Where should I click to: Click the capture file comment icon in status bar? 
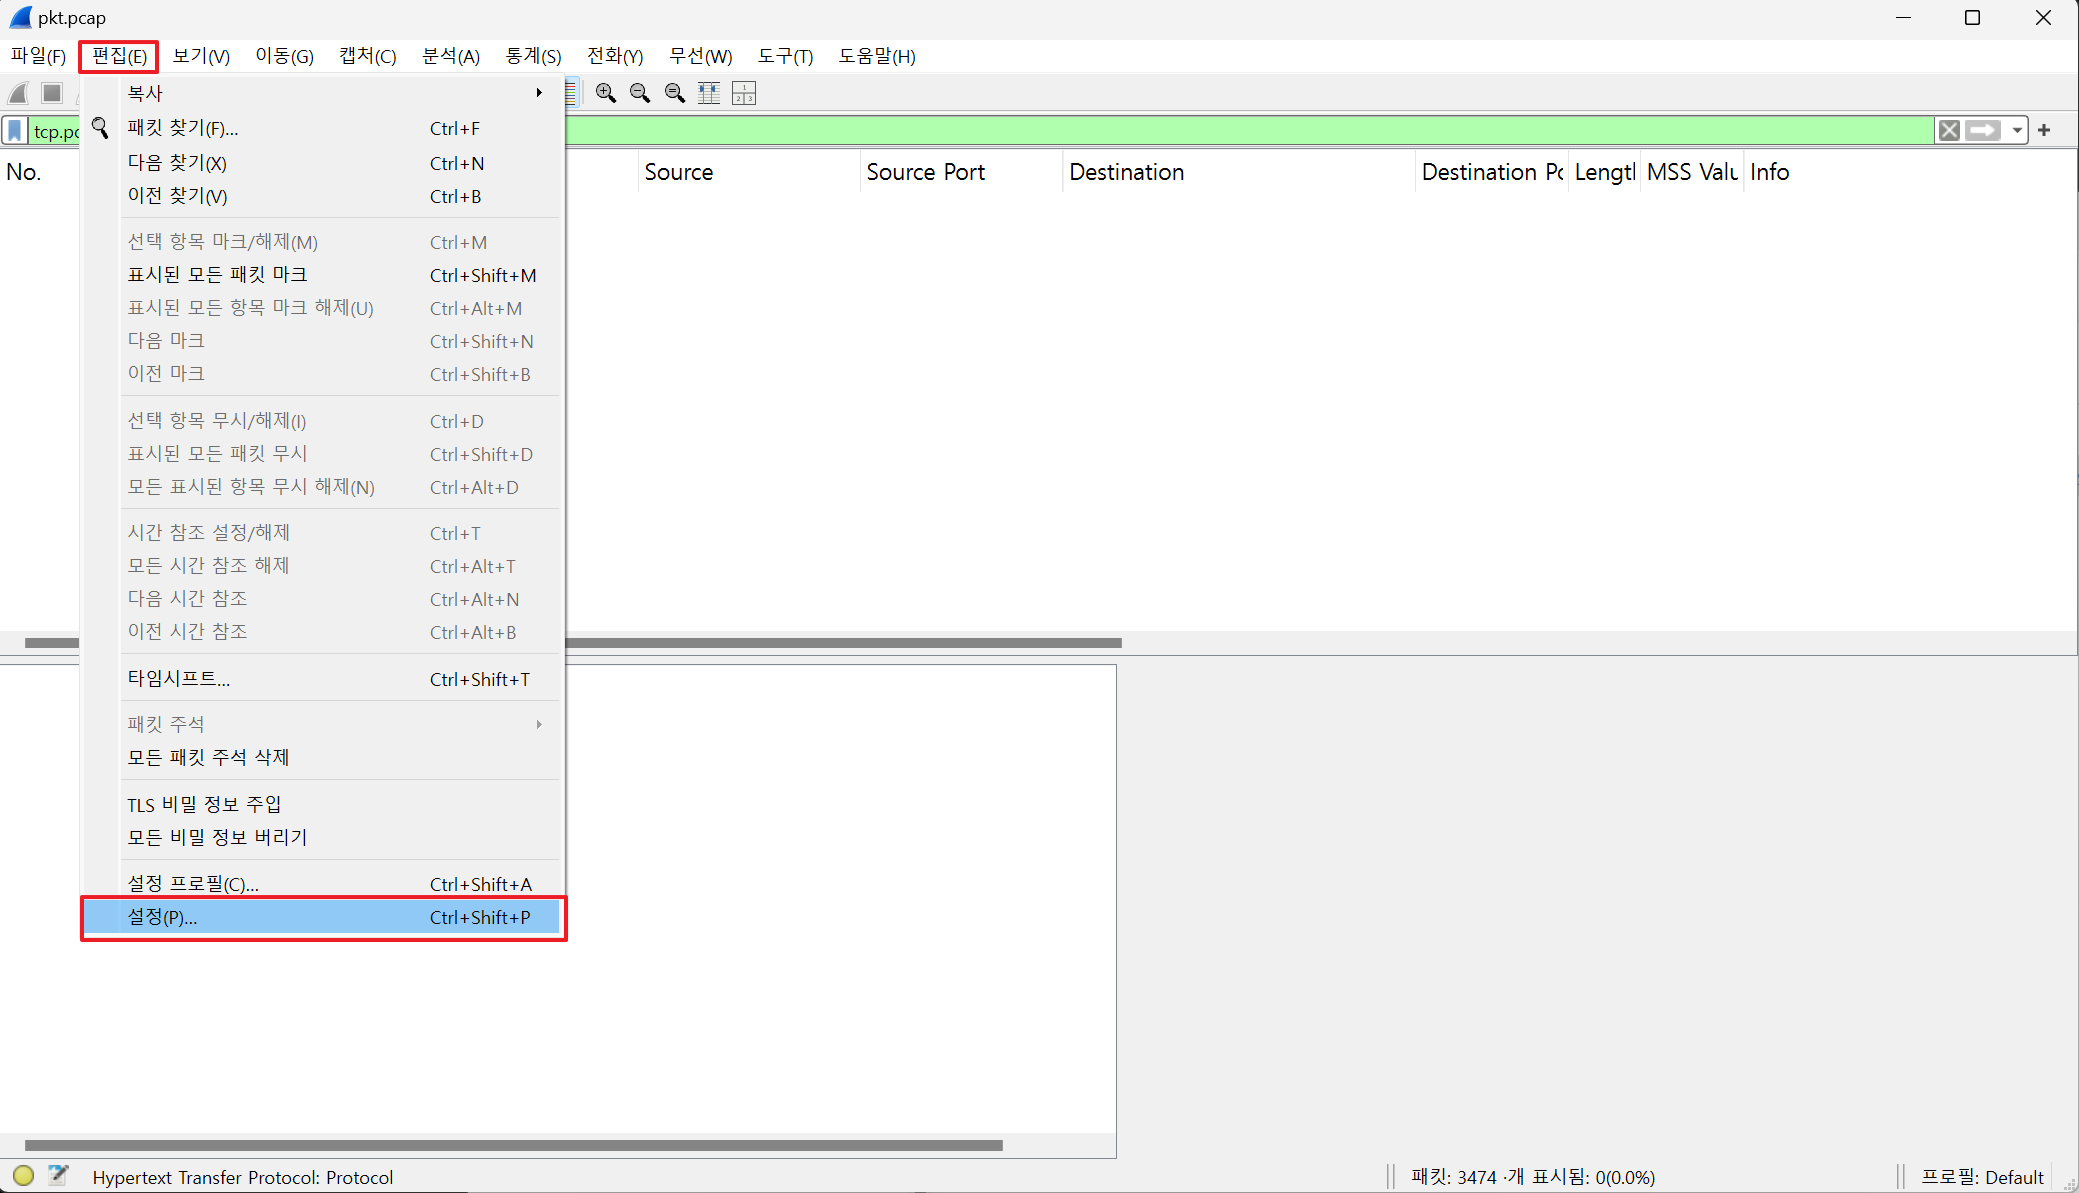58,1176
